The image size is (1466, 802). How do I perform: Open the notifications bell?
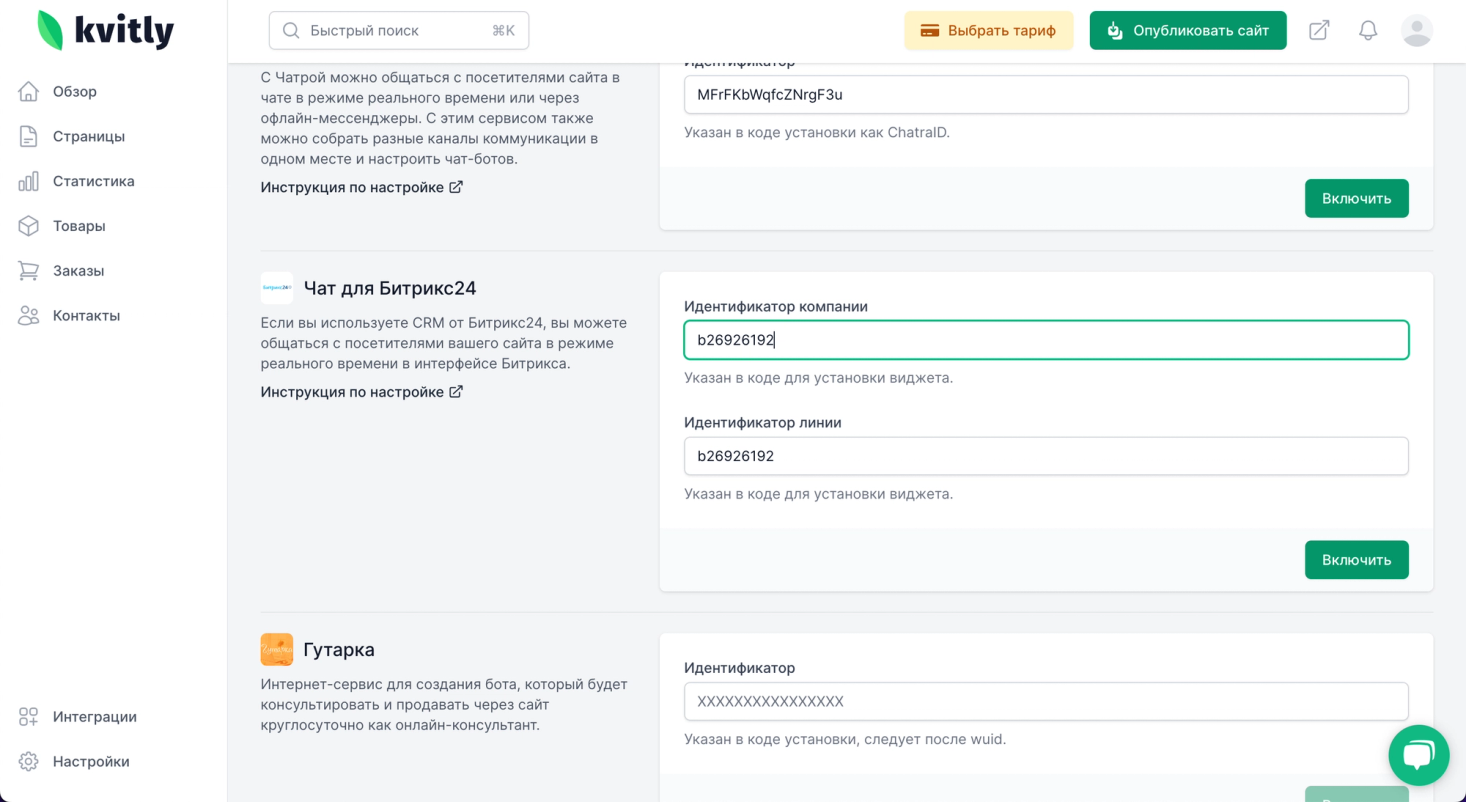[1368, 30]
